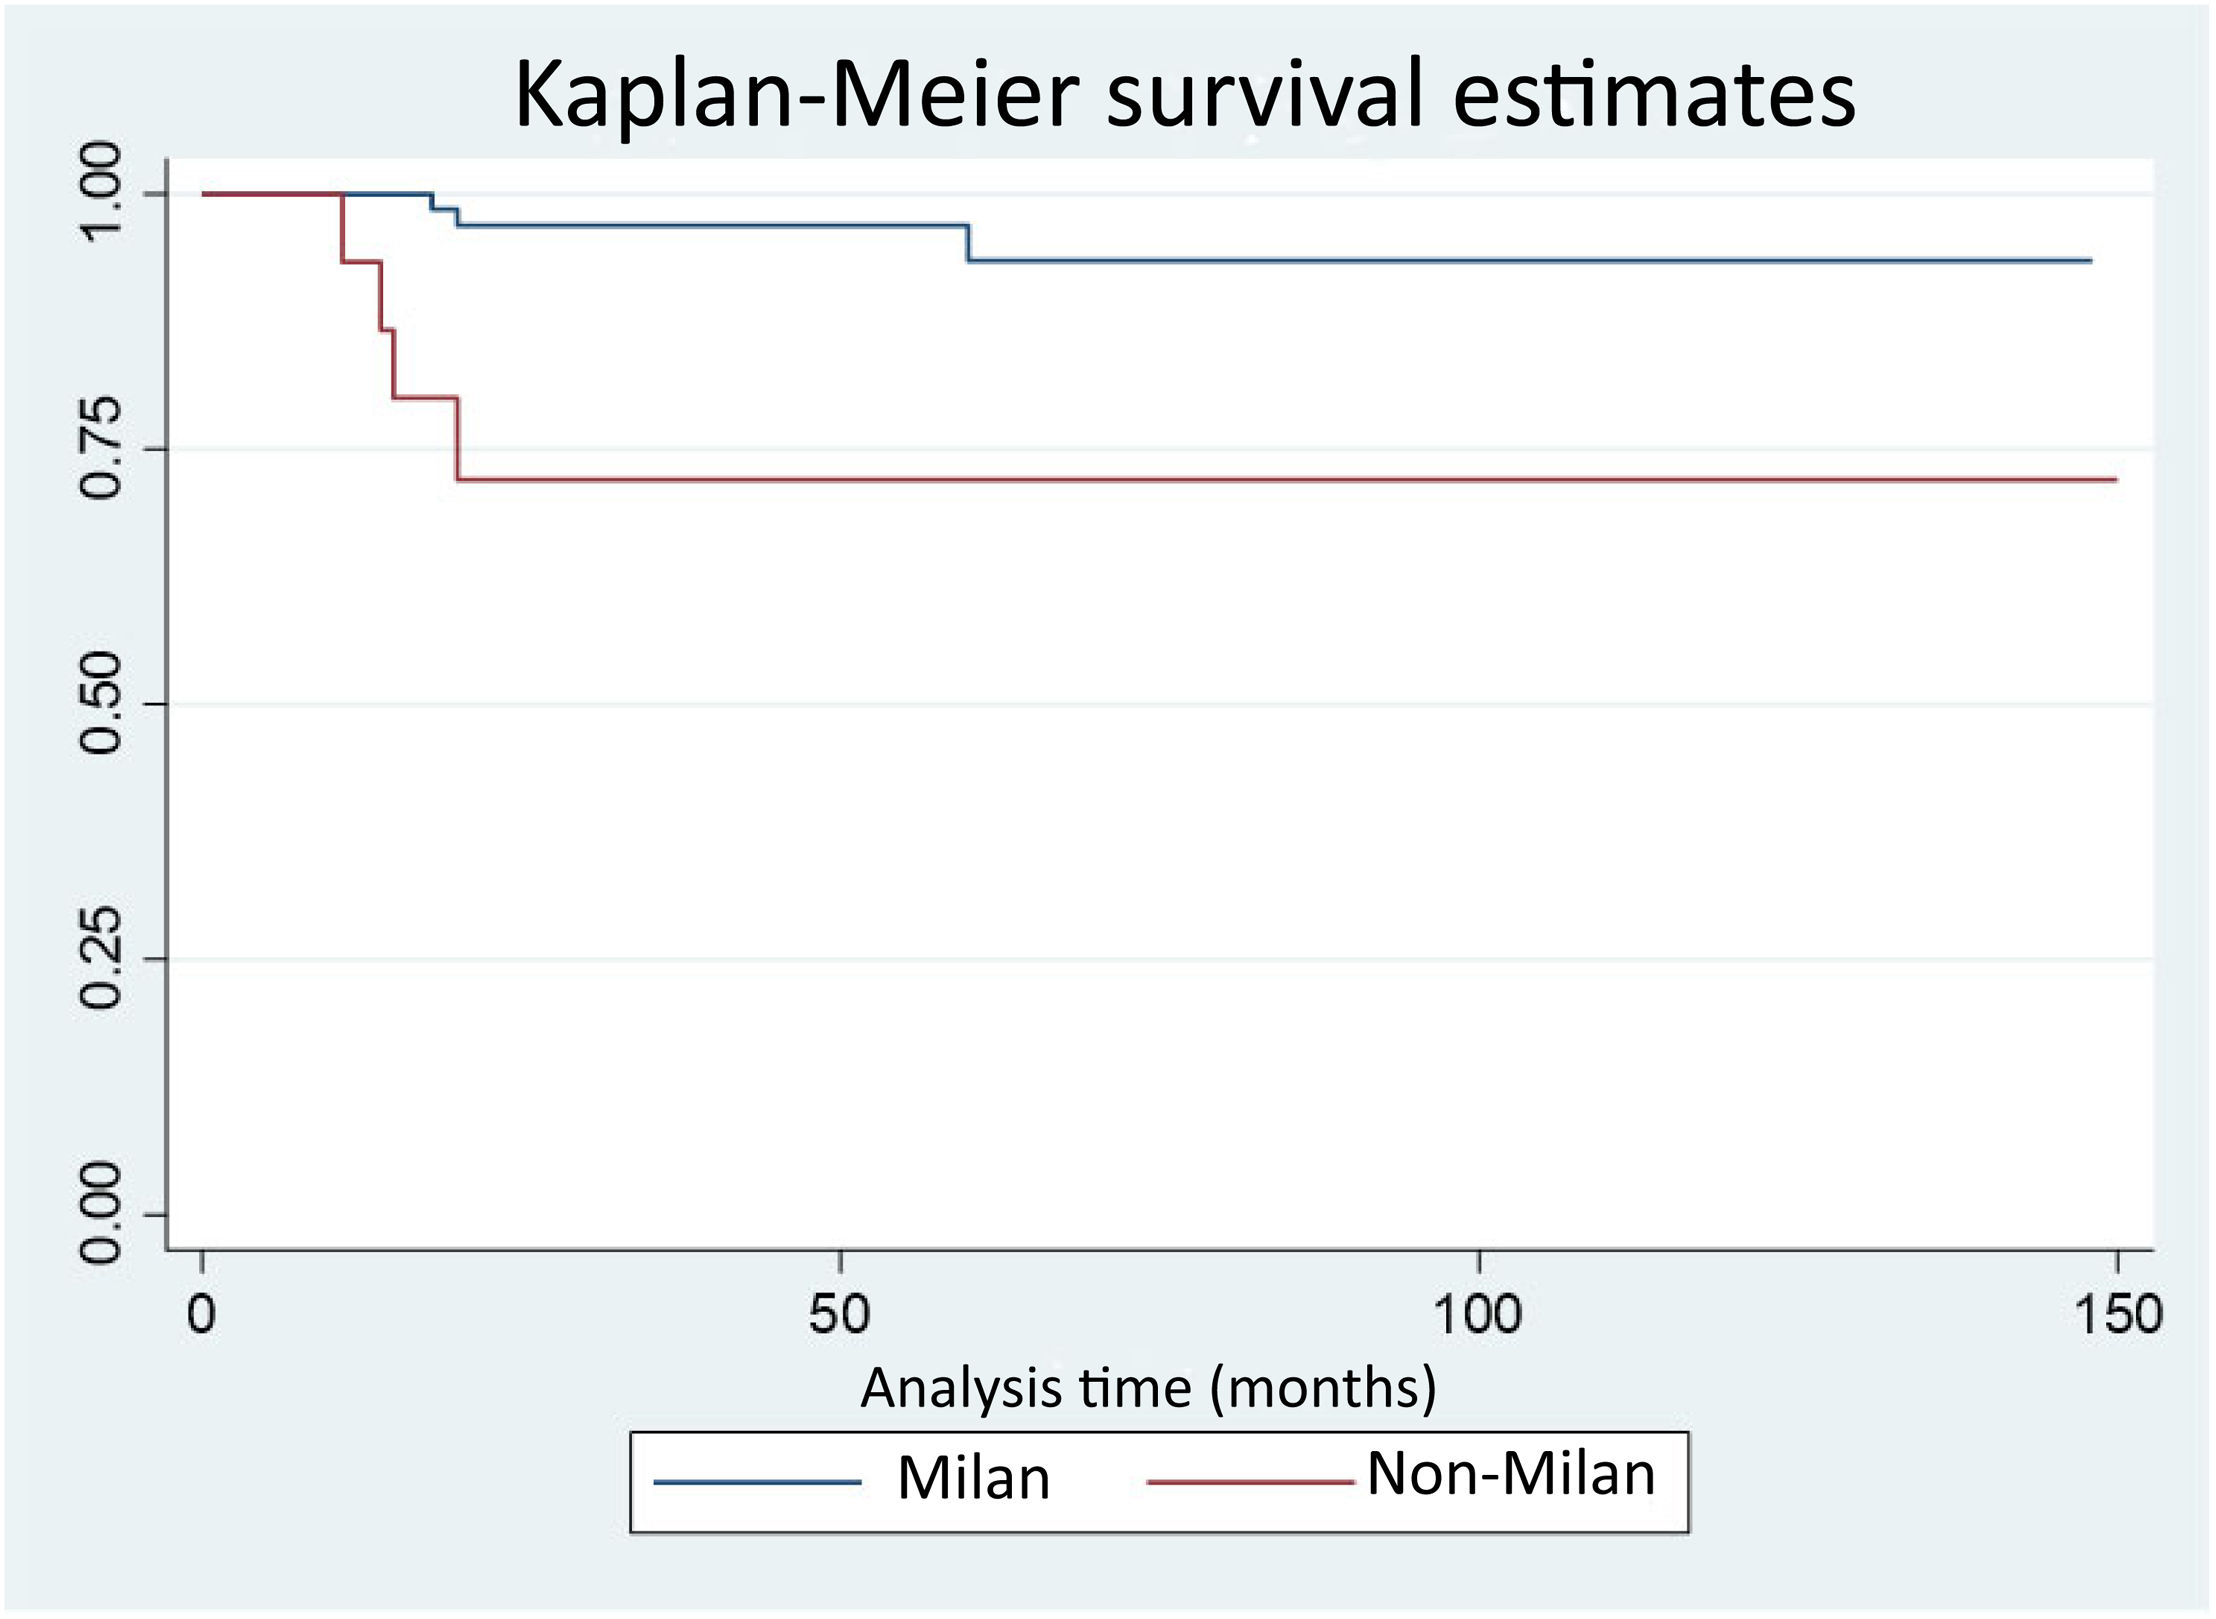The width and height of the screenshot is (2216, 1619).
Task: Click the blue line sample in legend
Action: tap(757, 1483)
